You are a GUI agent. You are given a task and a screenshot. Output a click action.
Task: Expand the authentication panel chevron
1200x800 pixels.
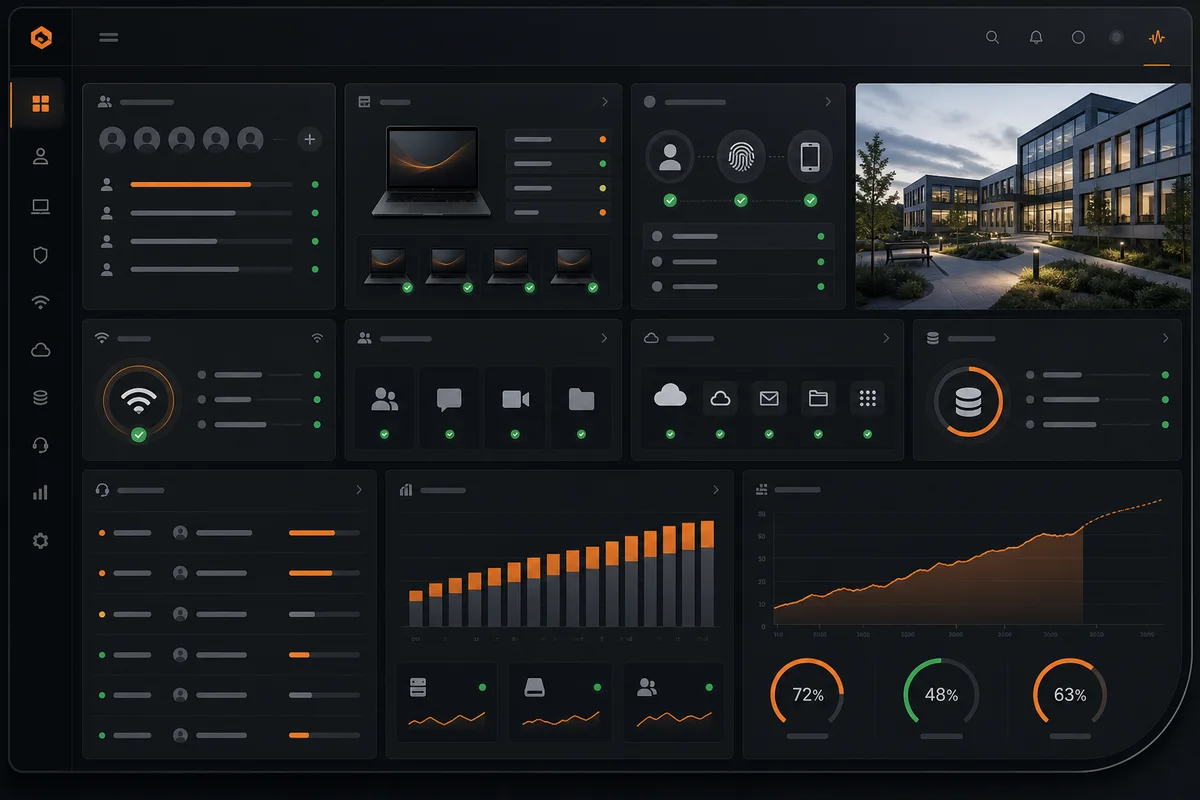coord(828,102)
